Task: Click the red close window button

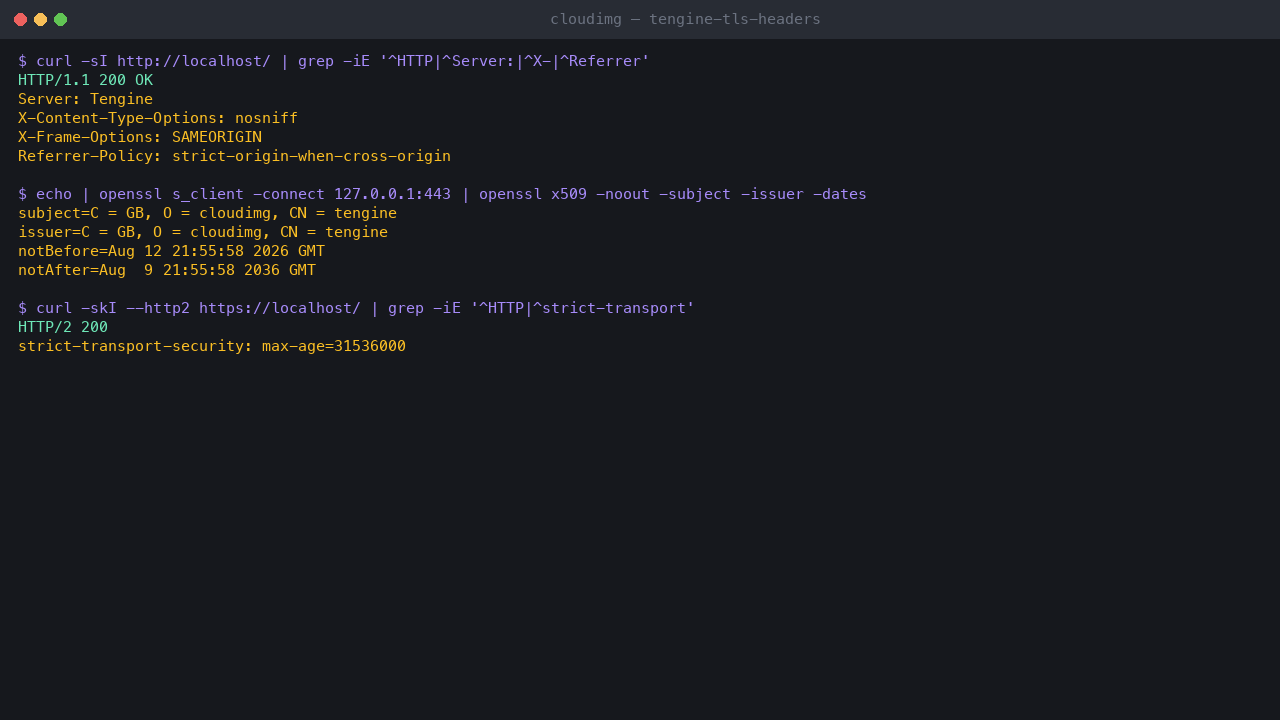Action: (20, 19)
